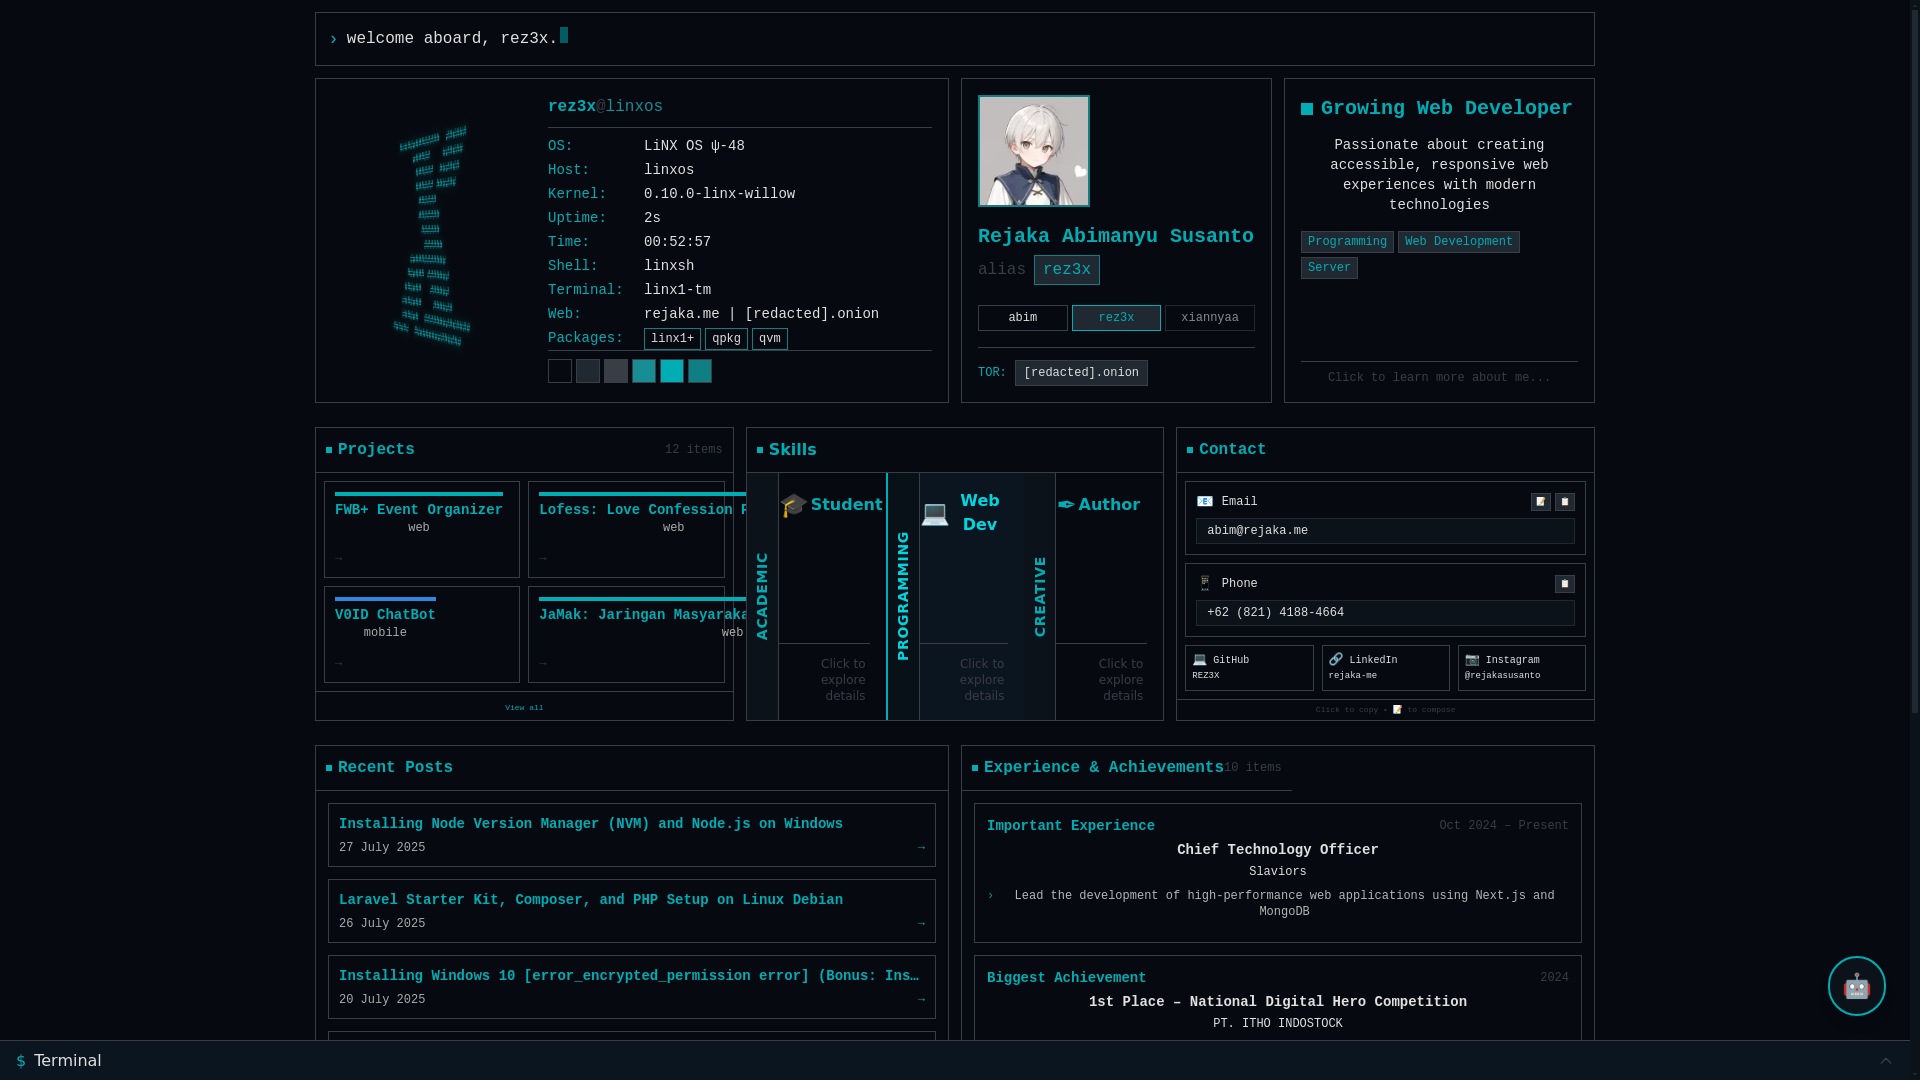Click the arrow on the Laravel Starter Kit post
Viewport: 1920px width, 1080px height.
921,924
